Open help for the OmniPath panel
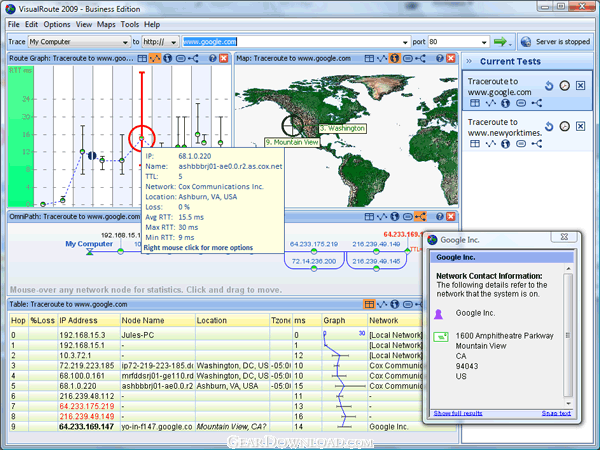Screen dimensions: 600x450 point(440,217)
